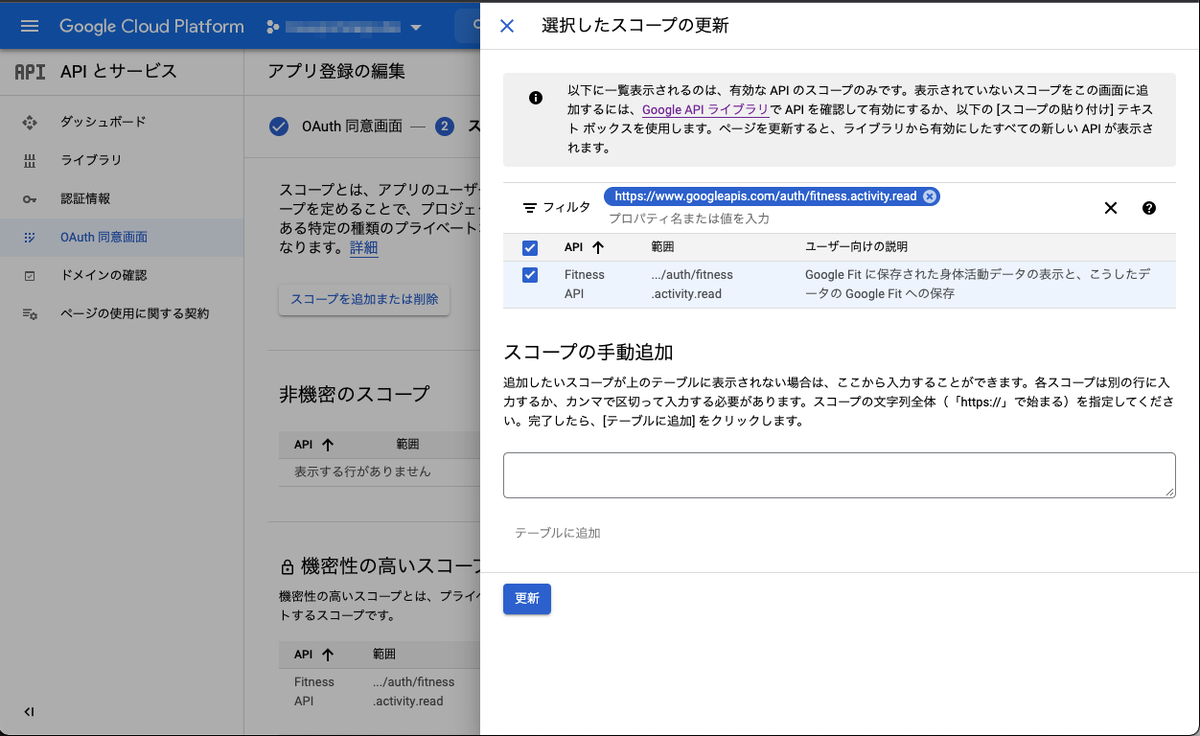Open the Google API ライブラリ link
Viewport: 1200px width, 736px height.
(705, 109)
